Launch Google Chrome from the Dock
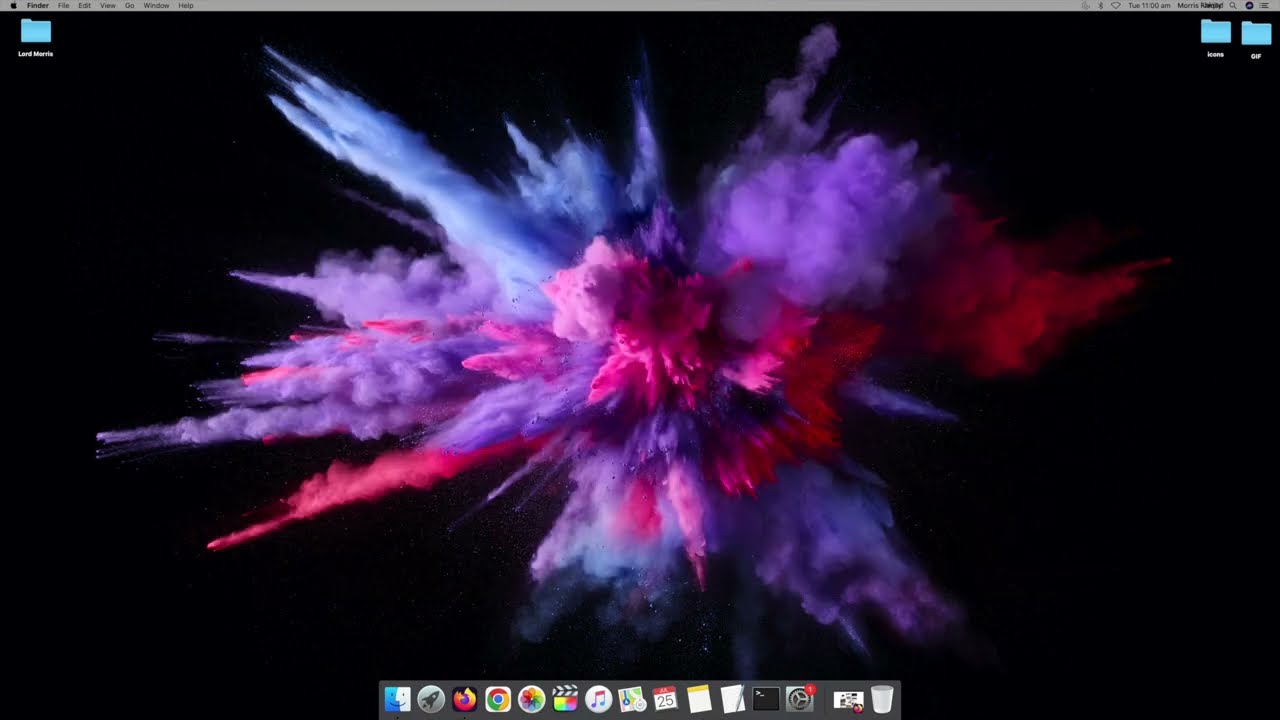This screenshot has width=1280, height=720. pyautogui.click(x=498, y=699)
